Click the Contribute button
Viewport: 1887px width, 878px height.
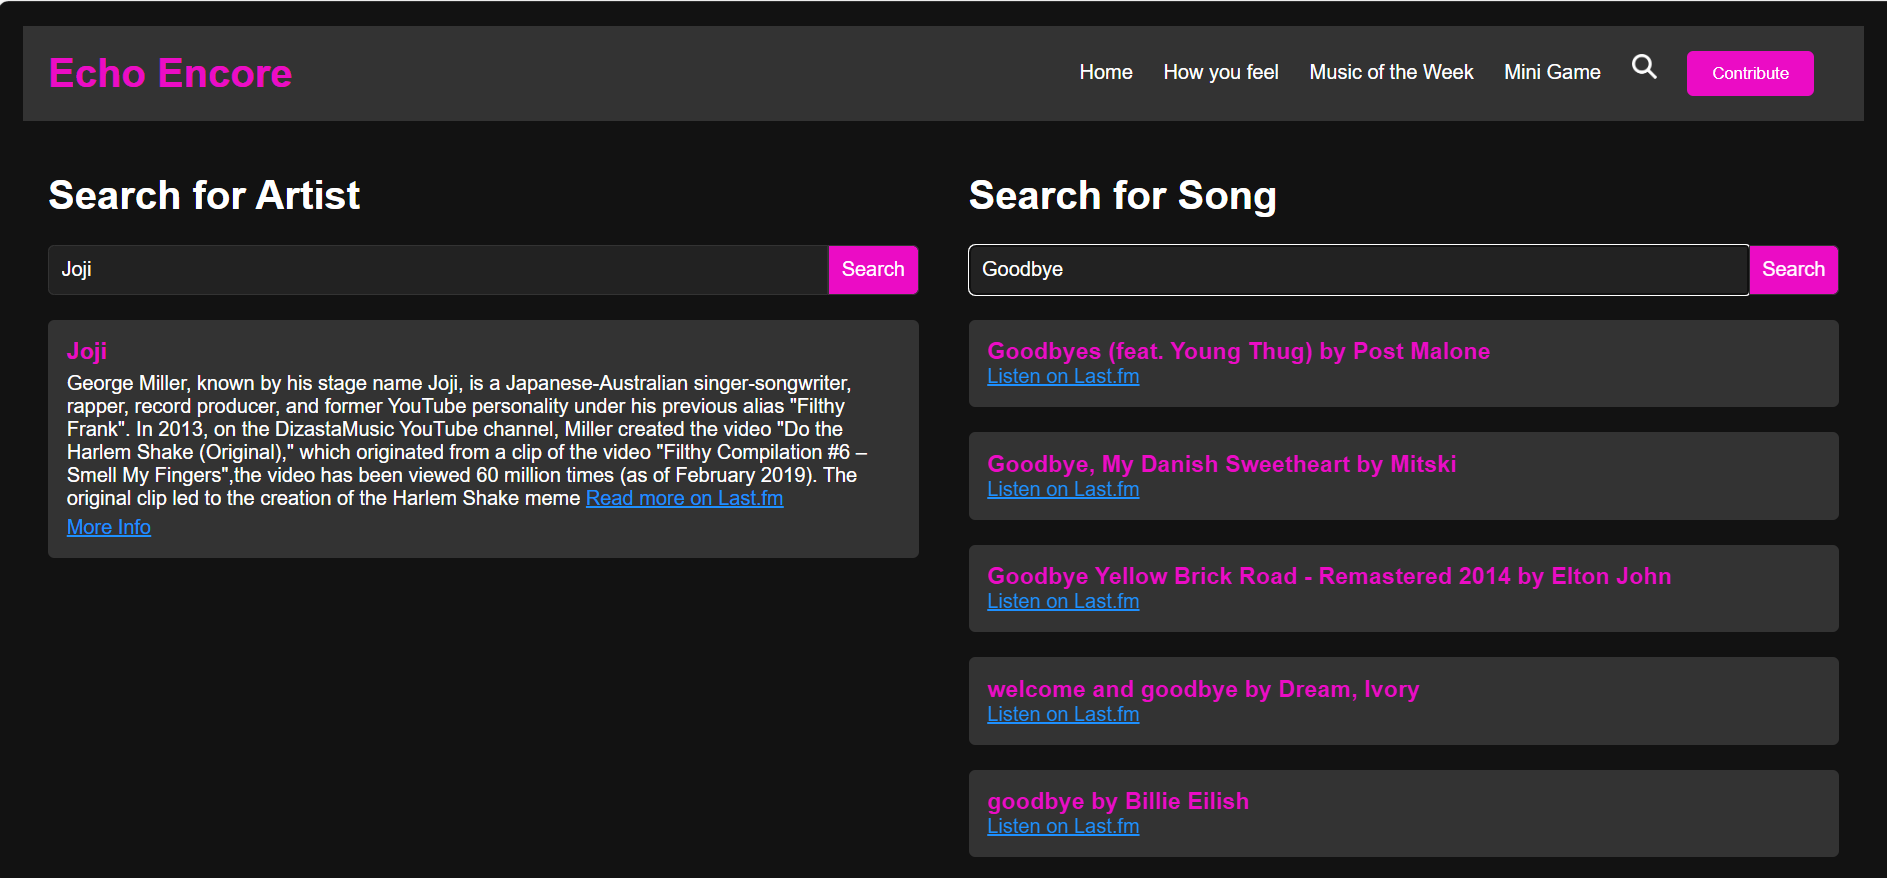pos(1749,73)
